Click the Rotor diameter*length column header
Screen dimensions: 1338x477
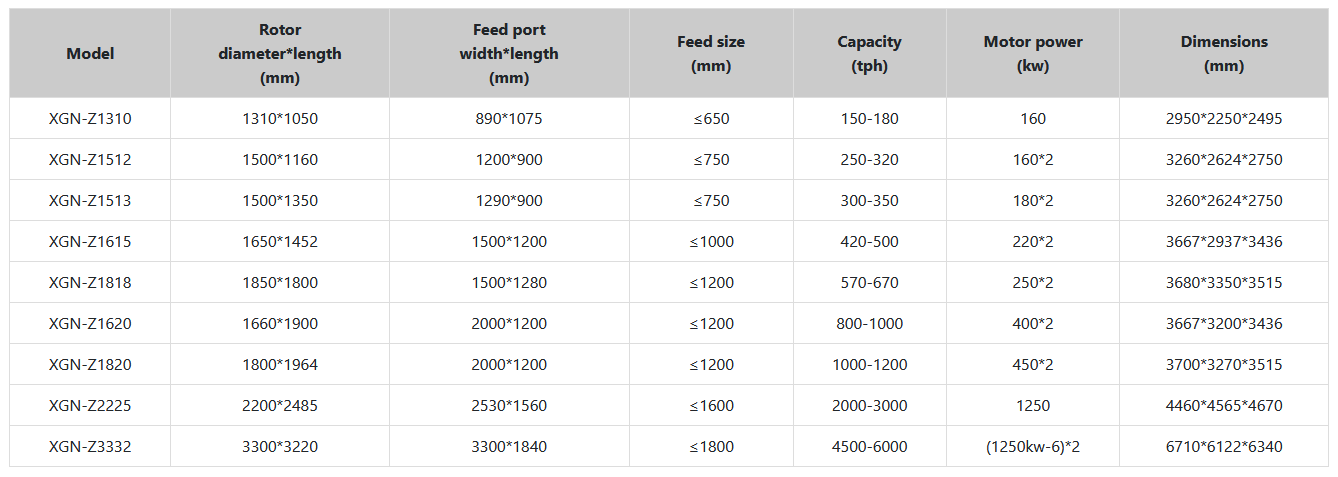280,54
